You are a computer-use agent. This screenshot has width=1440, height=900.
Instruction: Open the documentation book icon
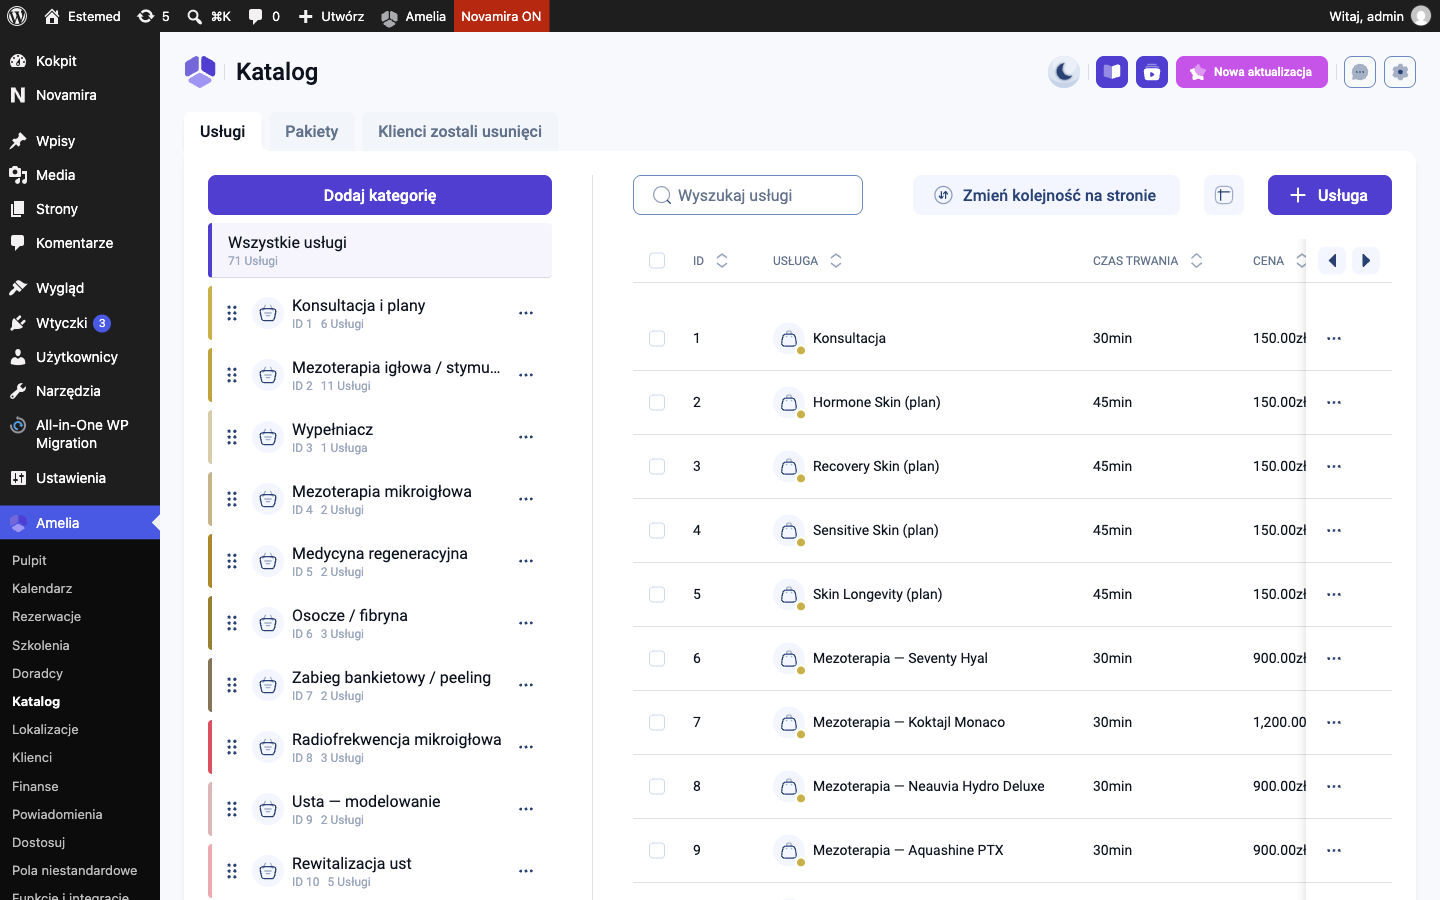(x=1112, y=72)
